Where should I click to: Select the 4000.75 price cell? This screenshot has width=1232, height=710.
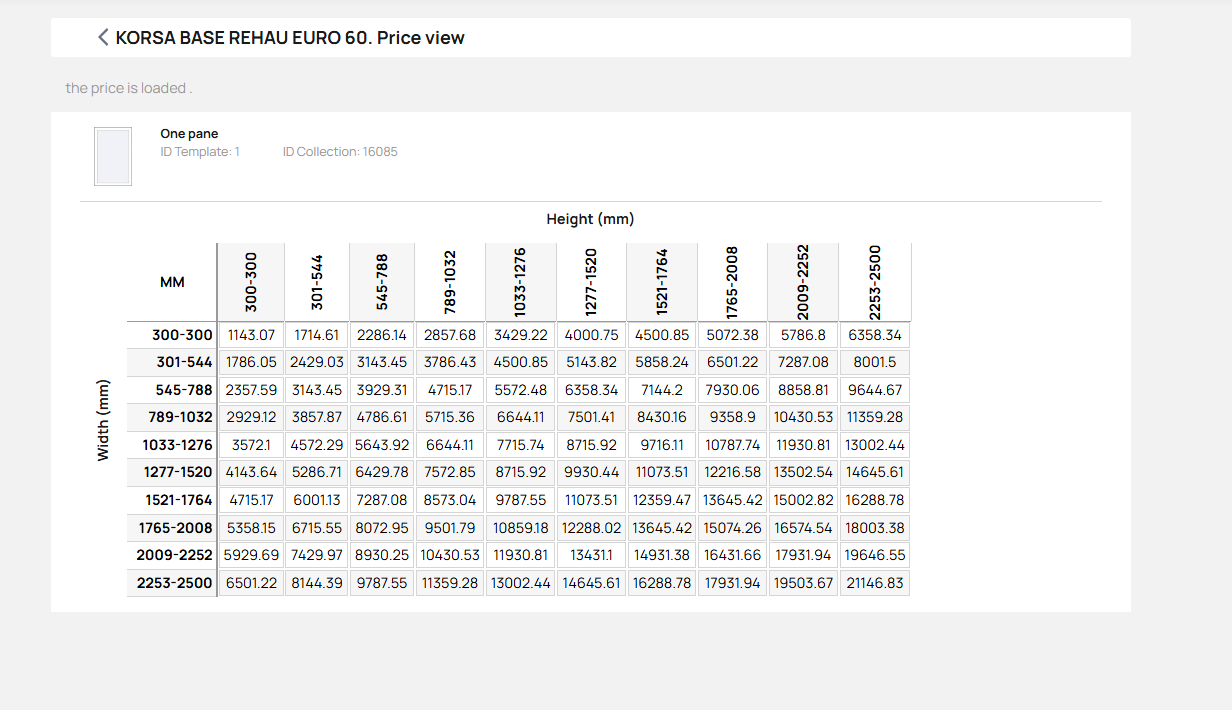tap(591, 336)
